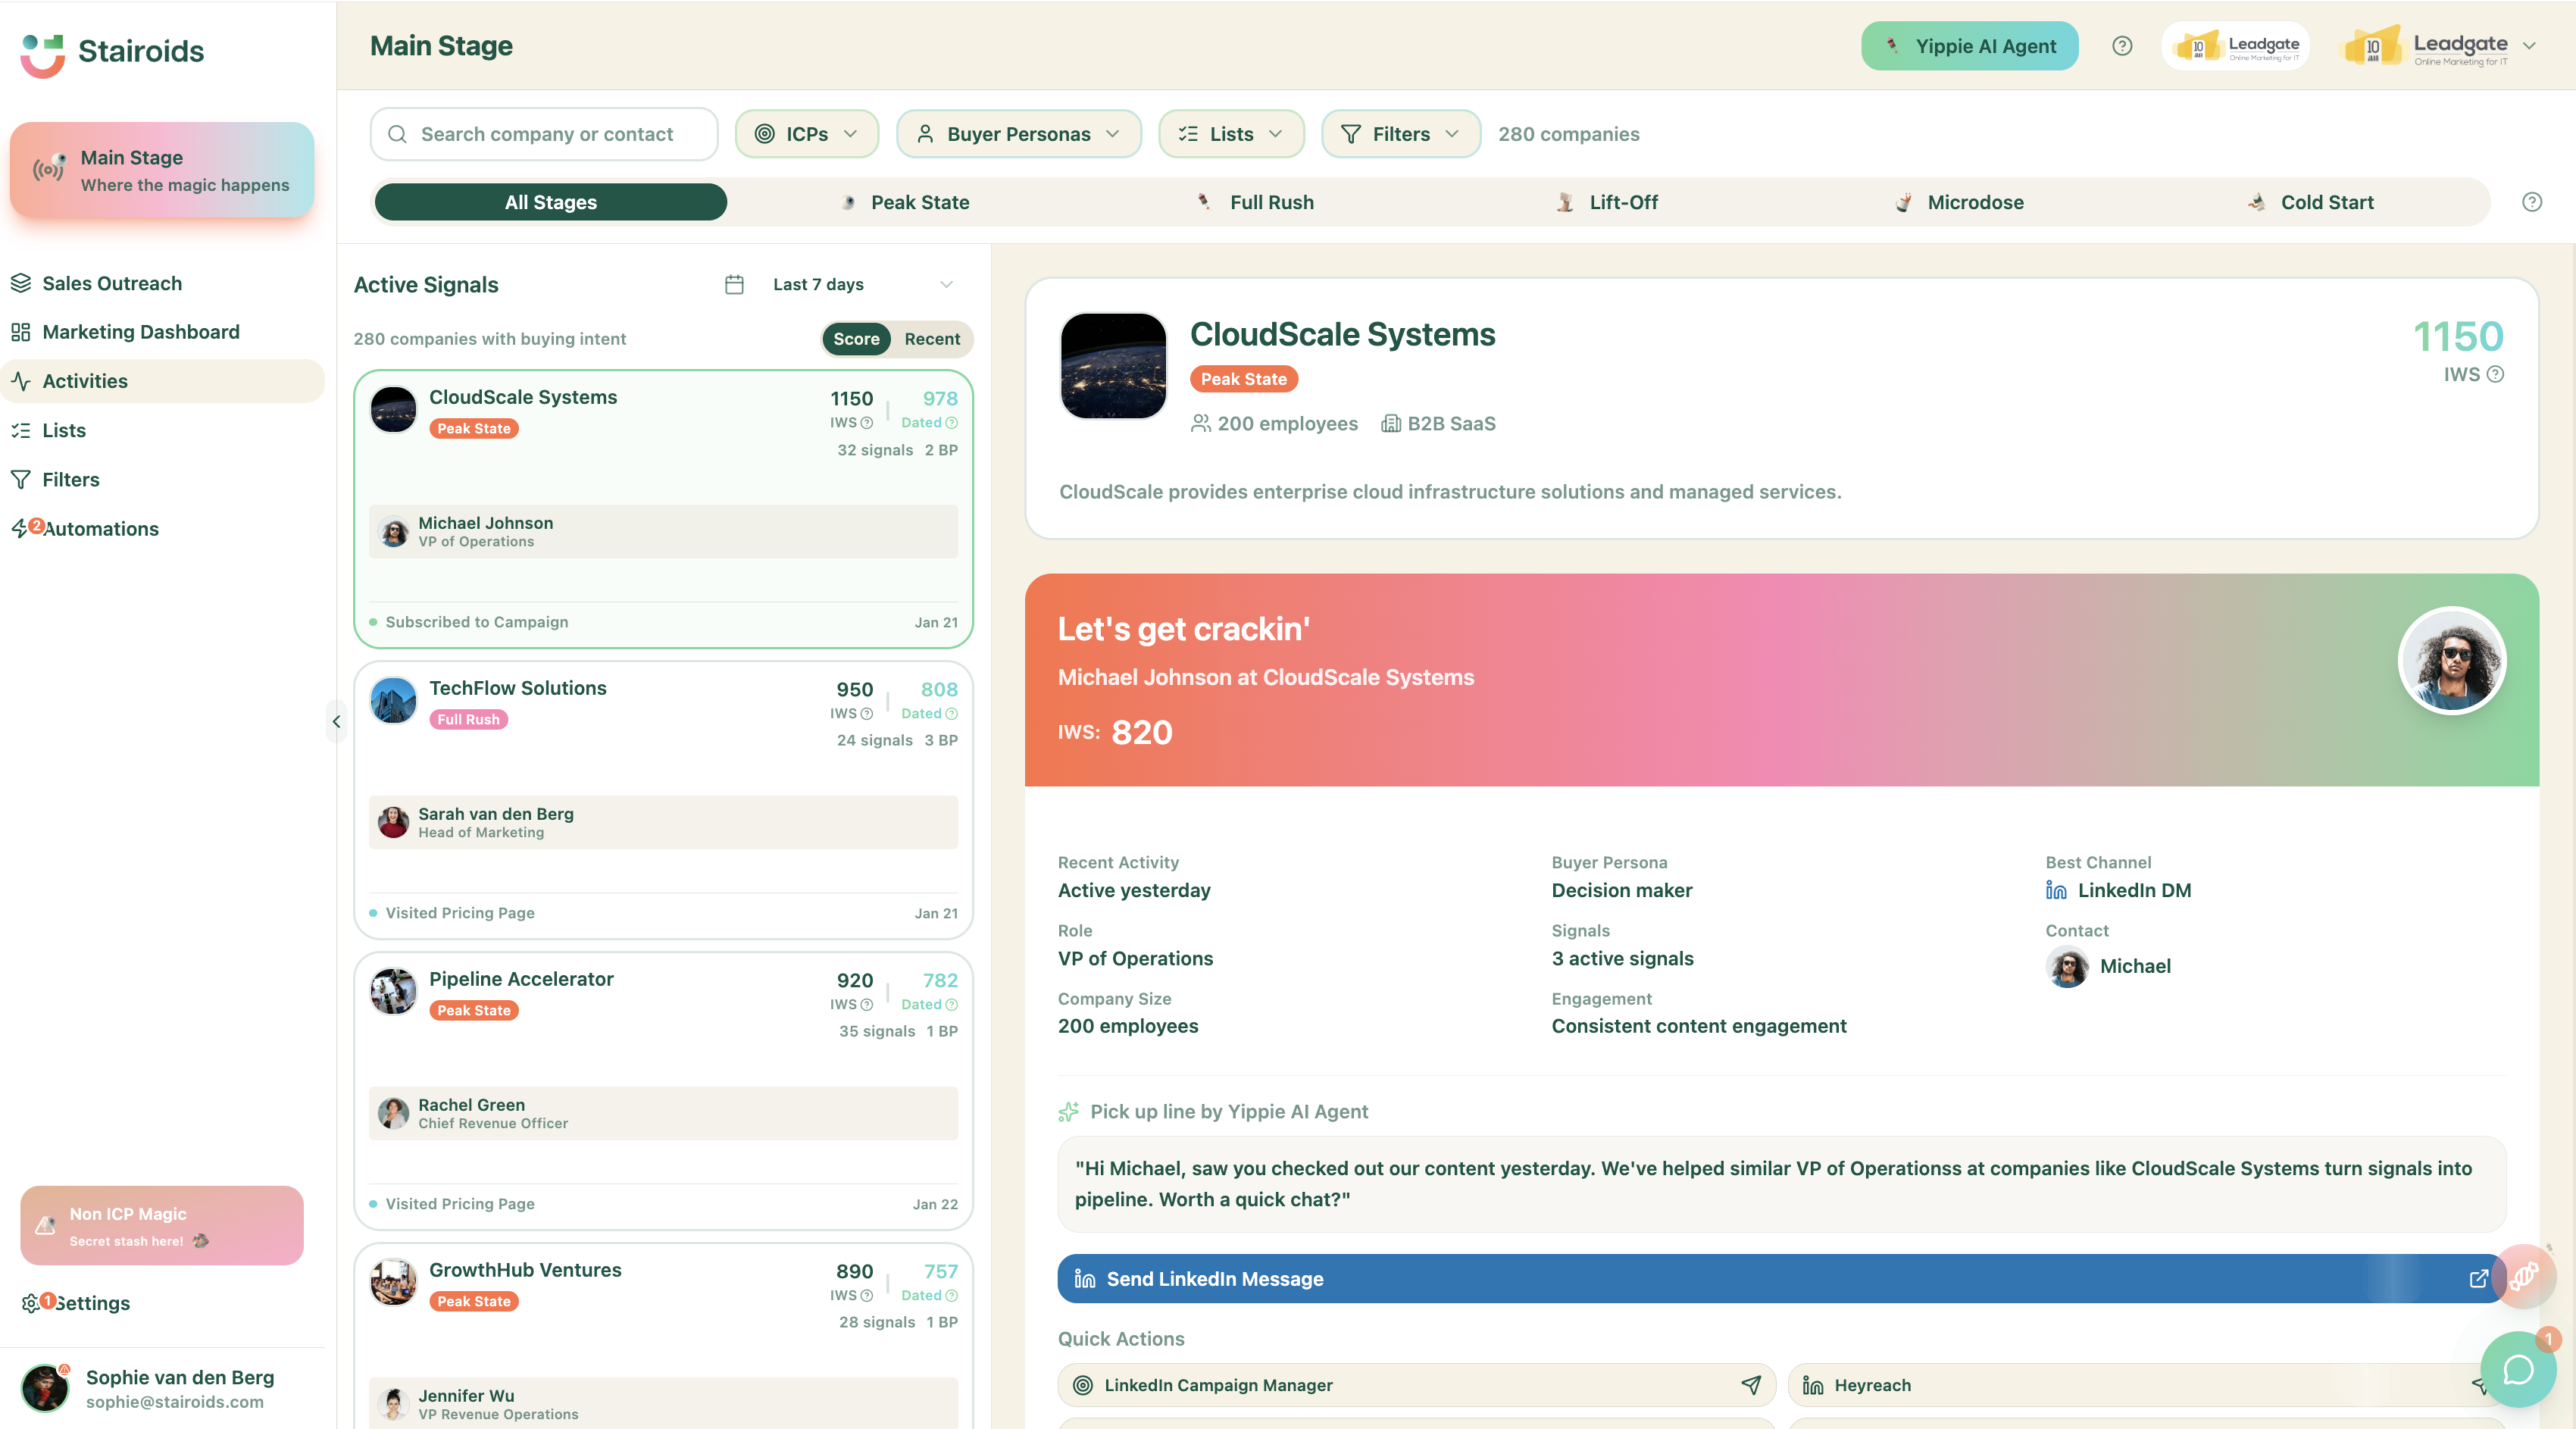Select the Peak State tab
2576x1429 pixels.
point(906,202)
